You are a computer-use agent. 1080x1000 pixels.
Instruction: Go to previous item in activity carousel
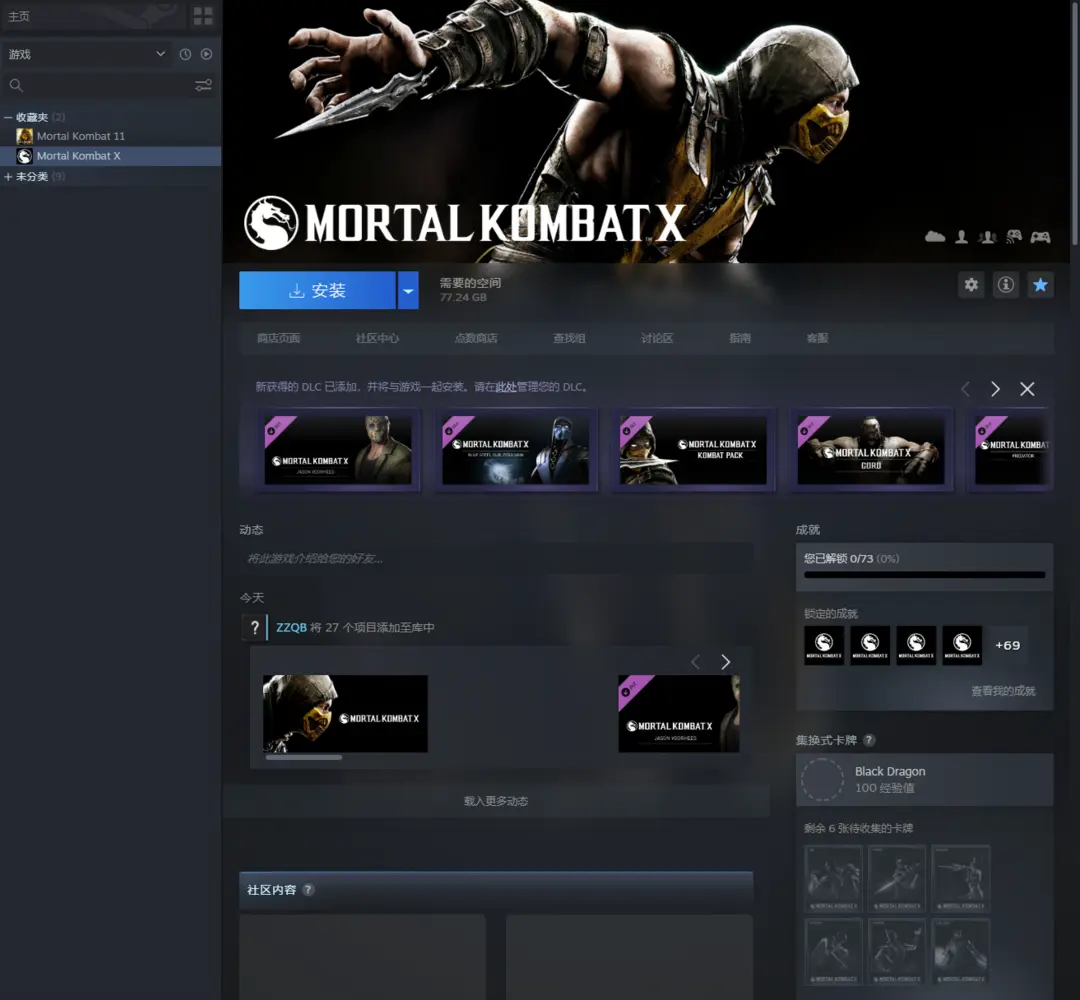point(695,662)
